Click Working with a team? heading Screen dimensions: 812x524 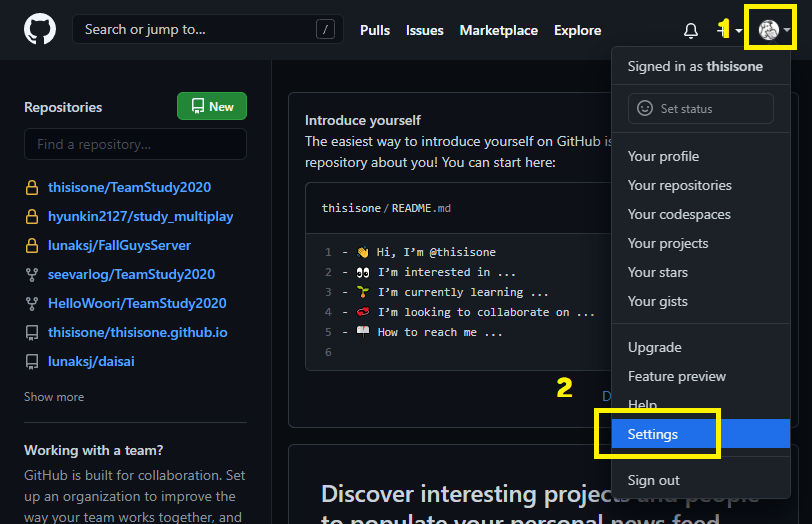[x=94, y=450]
